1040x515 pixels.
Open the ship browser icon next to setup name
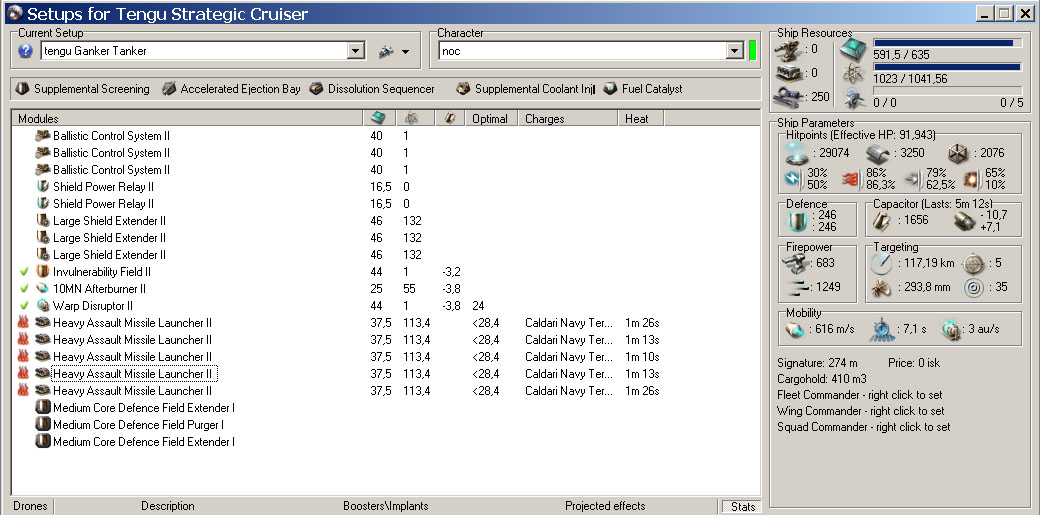(387, 51)
